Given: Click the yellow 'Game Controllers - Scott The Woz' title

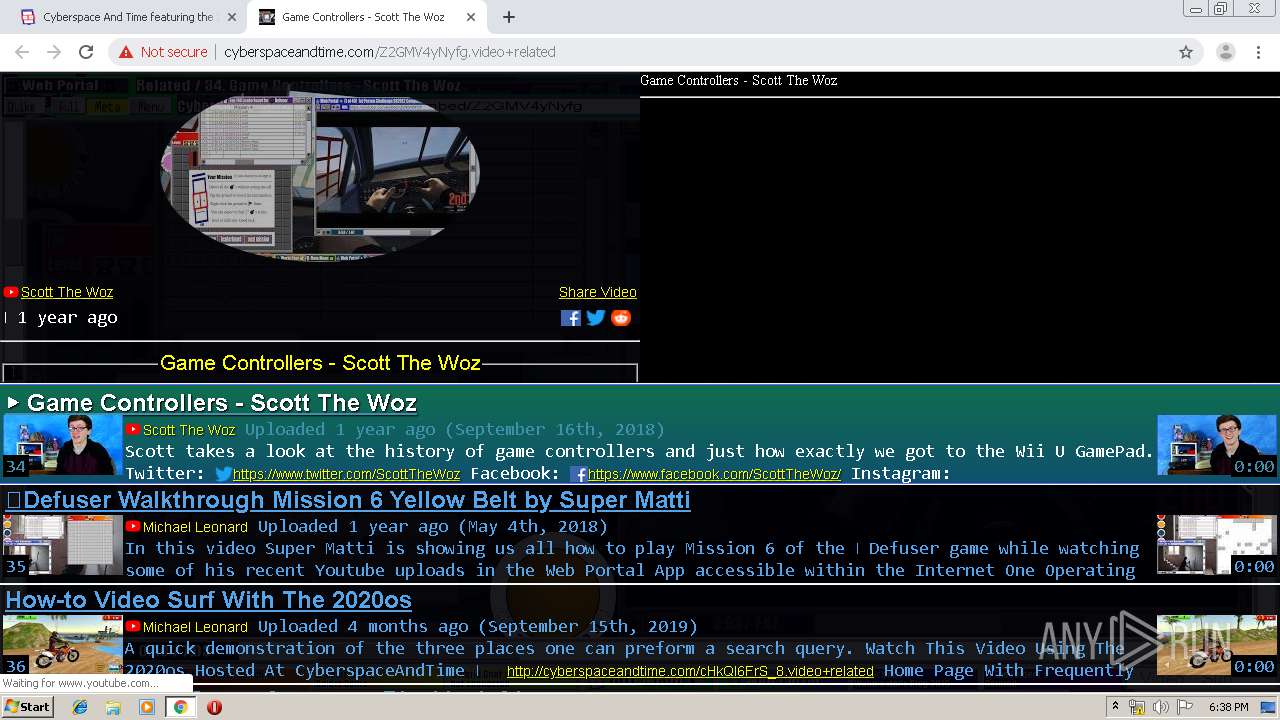Looking at the screenshot, I should tap(320, 363).
